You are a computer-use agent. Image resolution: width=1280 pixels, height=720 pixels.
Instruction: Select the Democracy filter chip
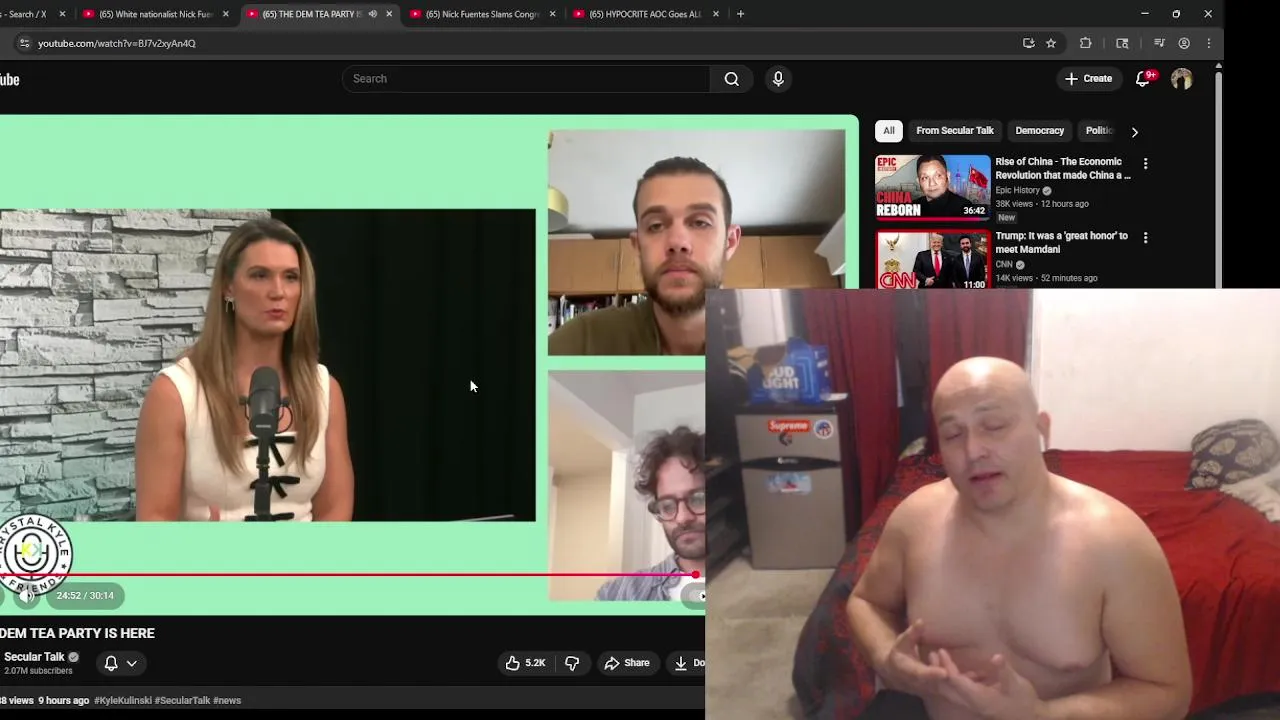coord(1039,131)
